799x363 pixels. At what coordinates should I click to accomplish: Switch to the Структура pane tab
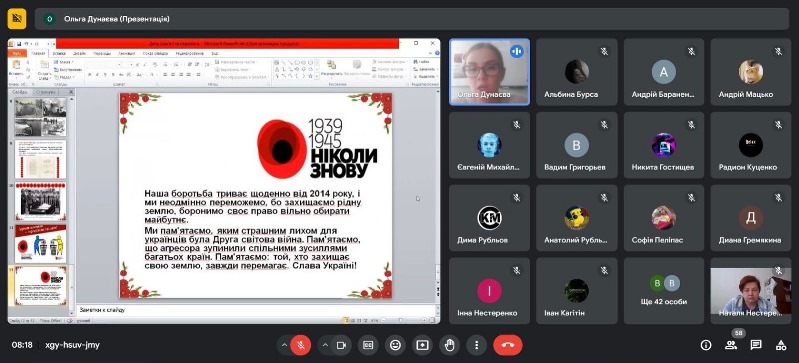click(x=46, y=92)
